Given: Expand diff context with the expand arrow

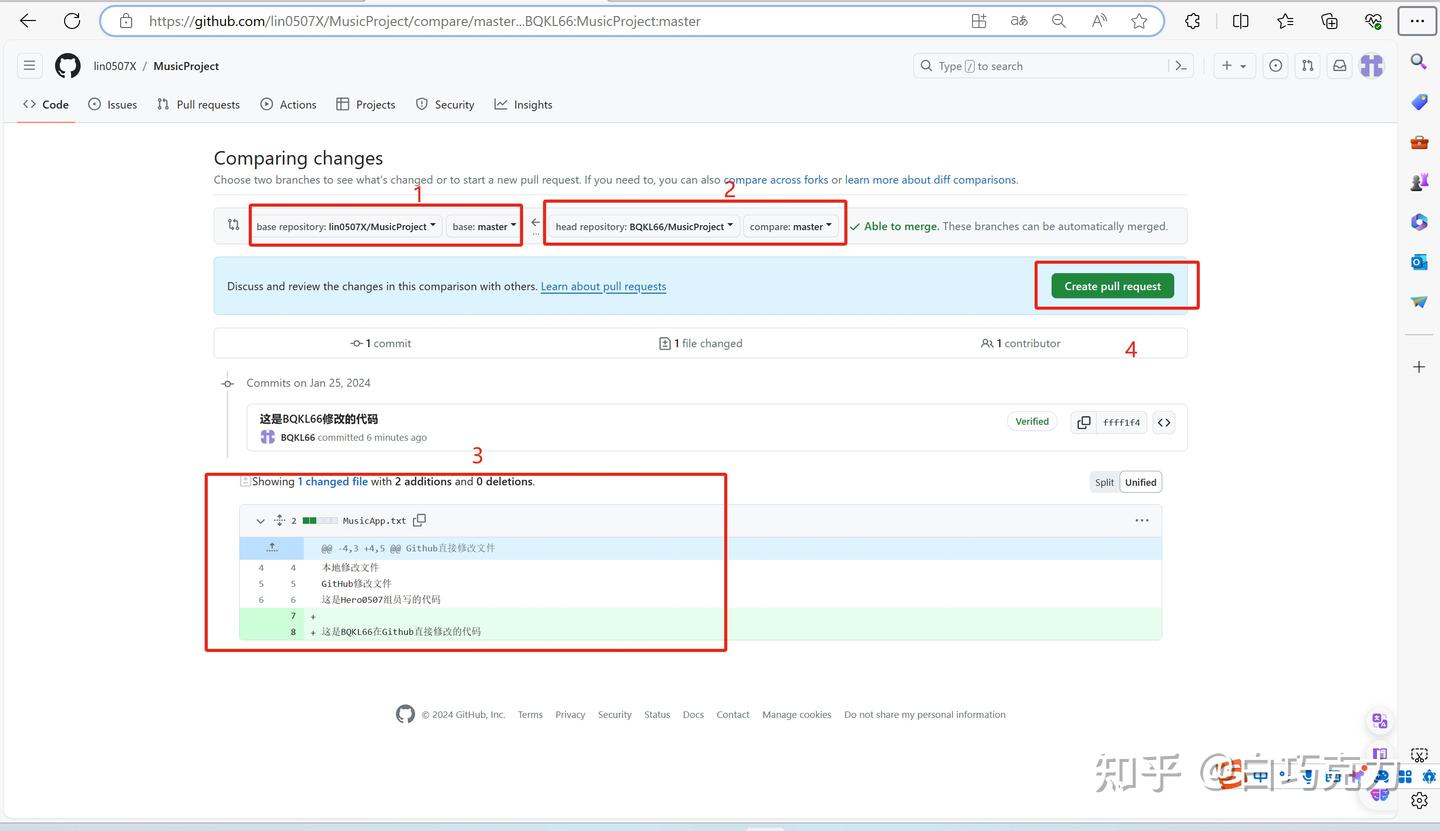Looking at the screenshot, I should pyautogui.click(x=272, y=547).
